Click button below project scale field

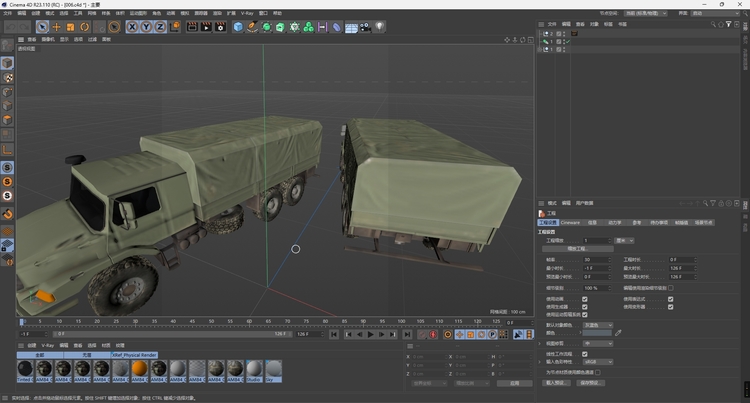(578, 249)
